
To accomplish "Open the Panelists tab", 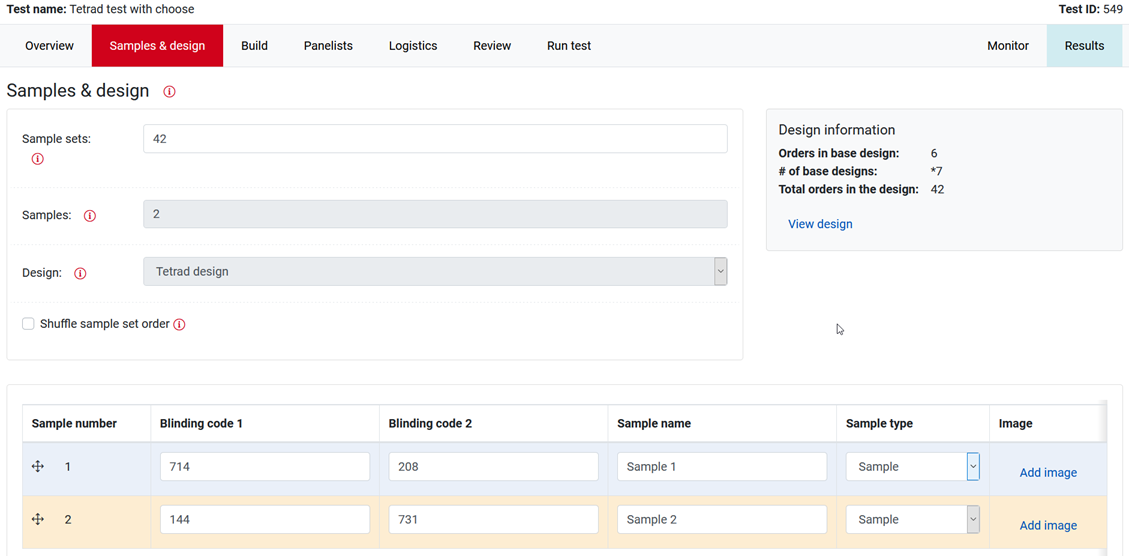I will (x=328, y=46).
